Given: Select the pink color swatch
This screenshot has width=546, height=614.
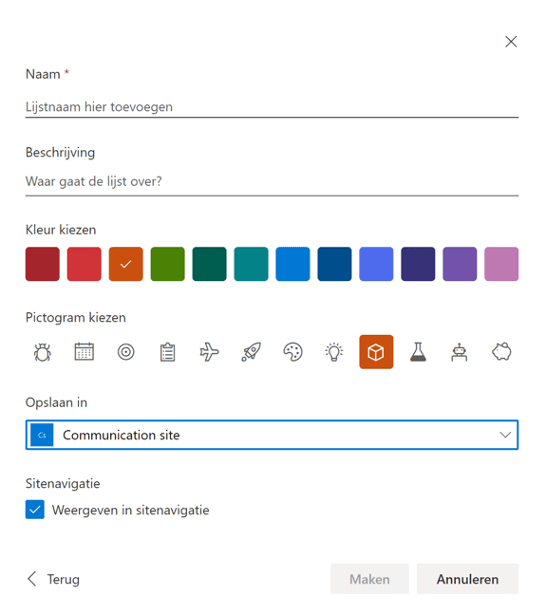Looking at the screenshot, I should (x=501, y=264).
